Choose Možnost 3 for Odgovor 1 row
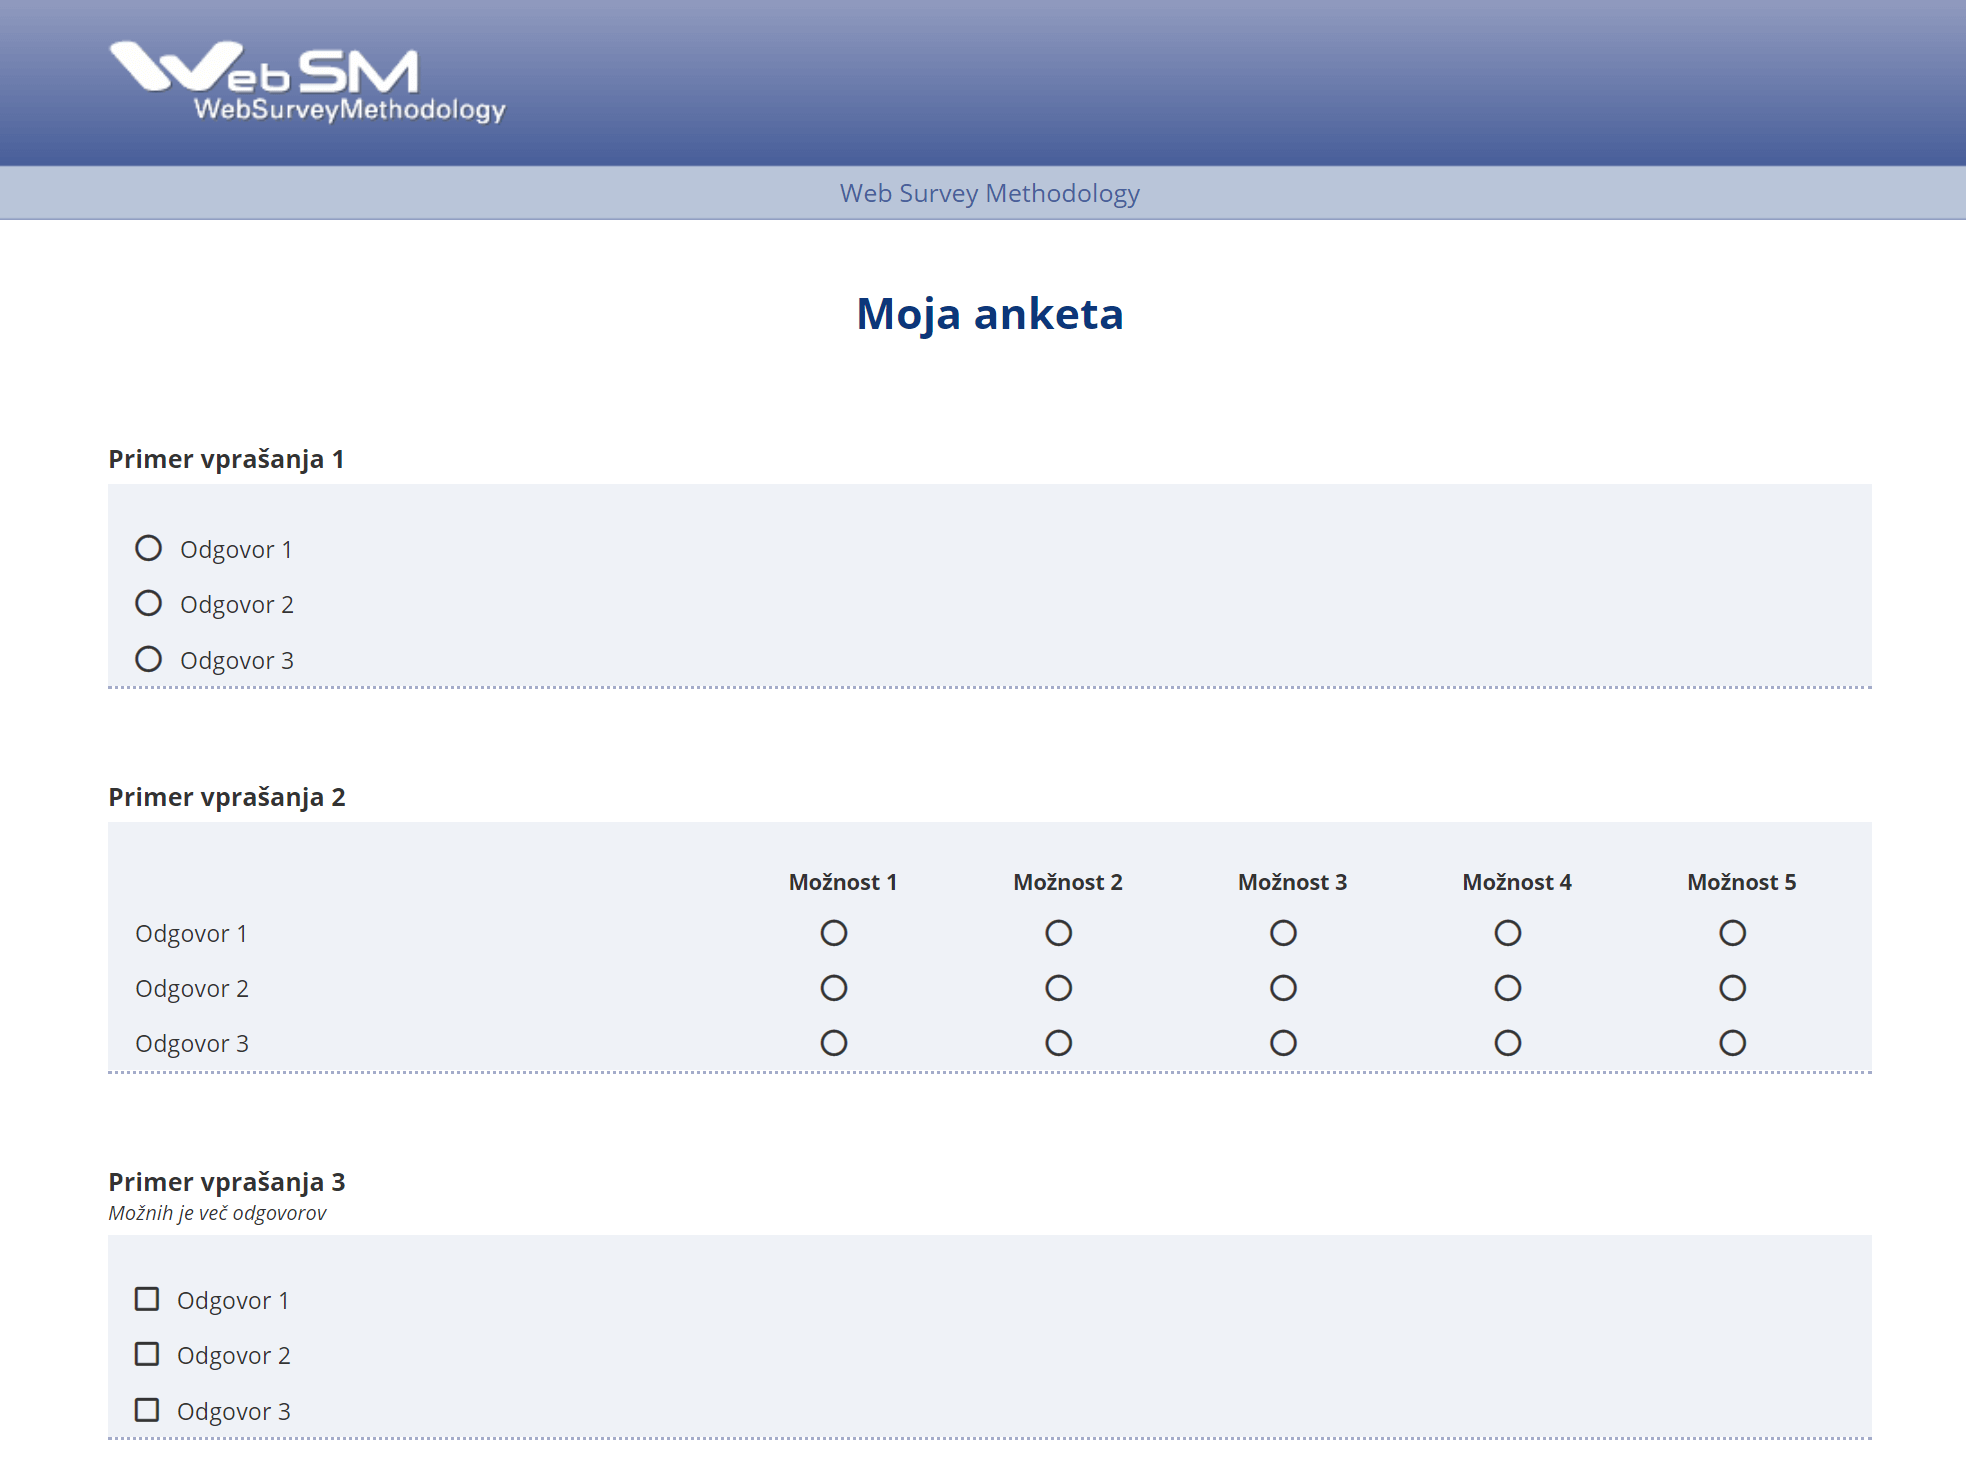 [x=1284, y=933]
